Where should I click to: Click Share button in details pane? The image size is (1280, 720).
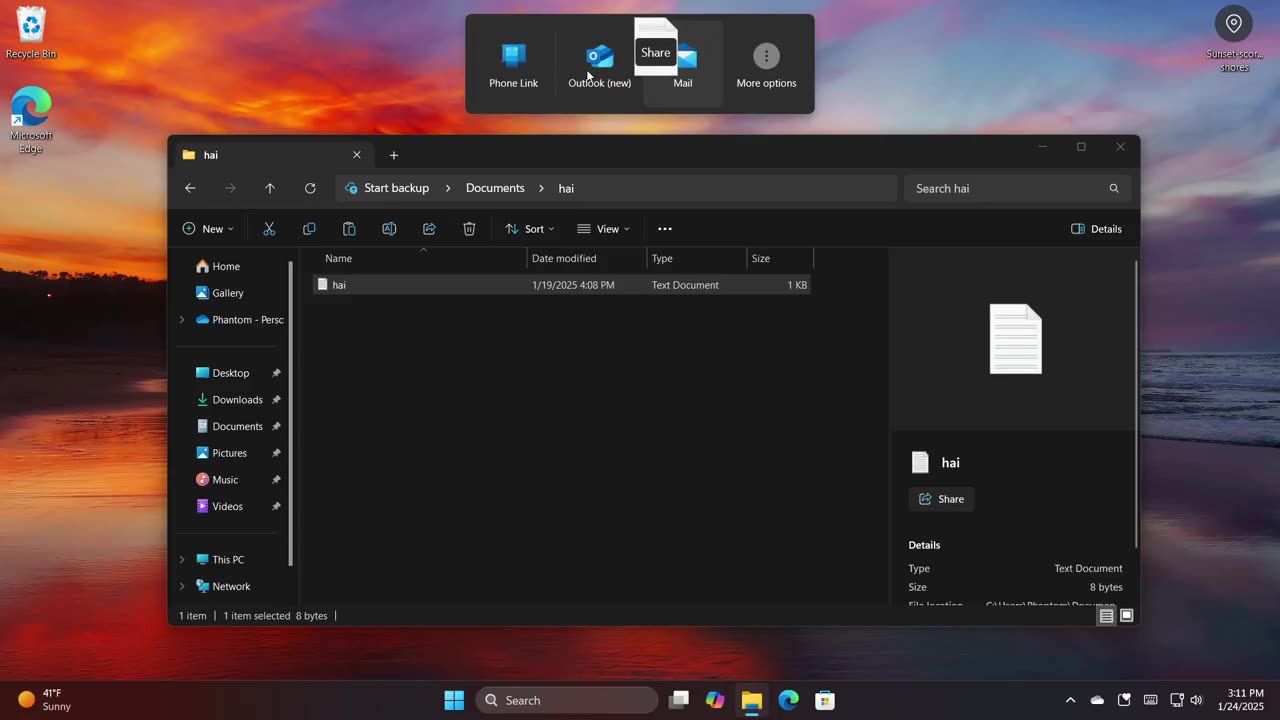click(x=941, y=499)
